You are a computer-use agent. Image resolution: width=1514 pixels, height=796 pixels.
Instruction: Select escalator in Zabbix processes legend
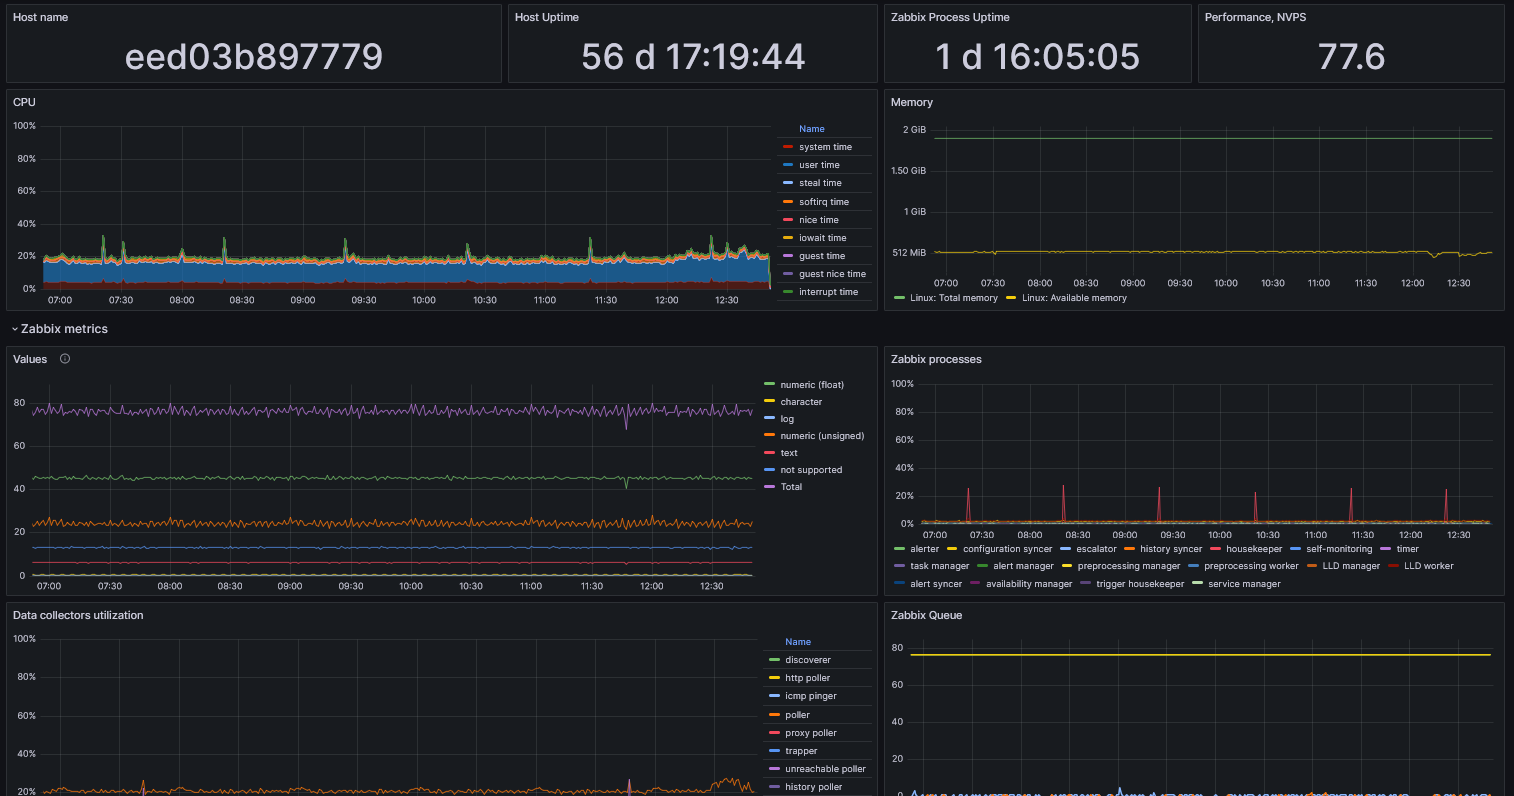point(1096,549)
